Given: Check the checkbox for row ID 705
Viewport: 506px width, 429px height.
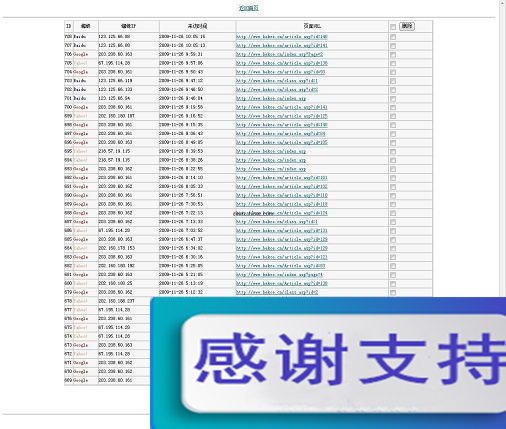Looking at the screenshot, I should pos(393,63).
